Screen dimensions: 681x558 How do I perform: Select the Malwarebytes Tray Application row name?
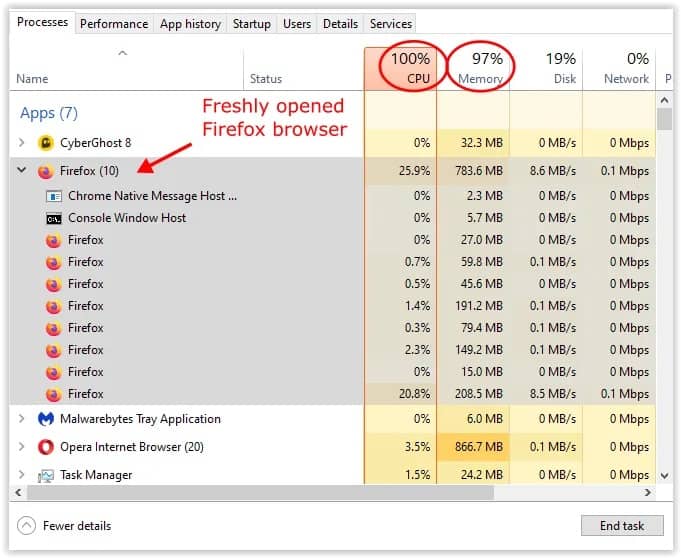[x=140, y=419]
